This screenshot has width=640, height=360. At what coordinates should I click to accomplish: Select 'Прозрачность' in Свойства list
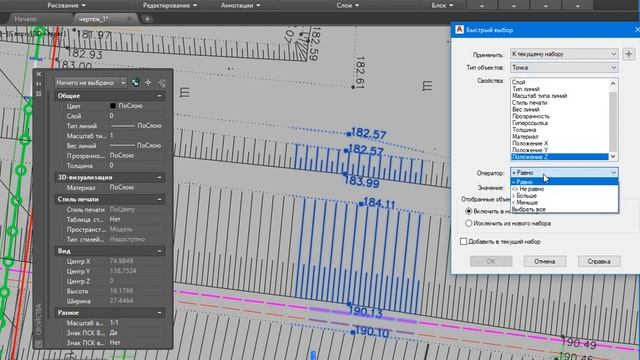[531, 116]
